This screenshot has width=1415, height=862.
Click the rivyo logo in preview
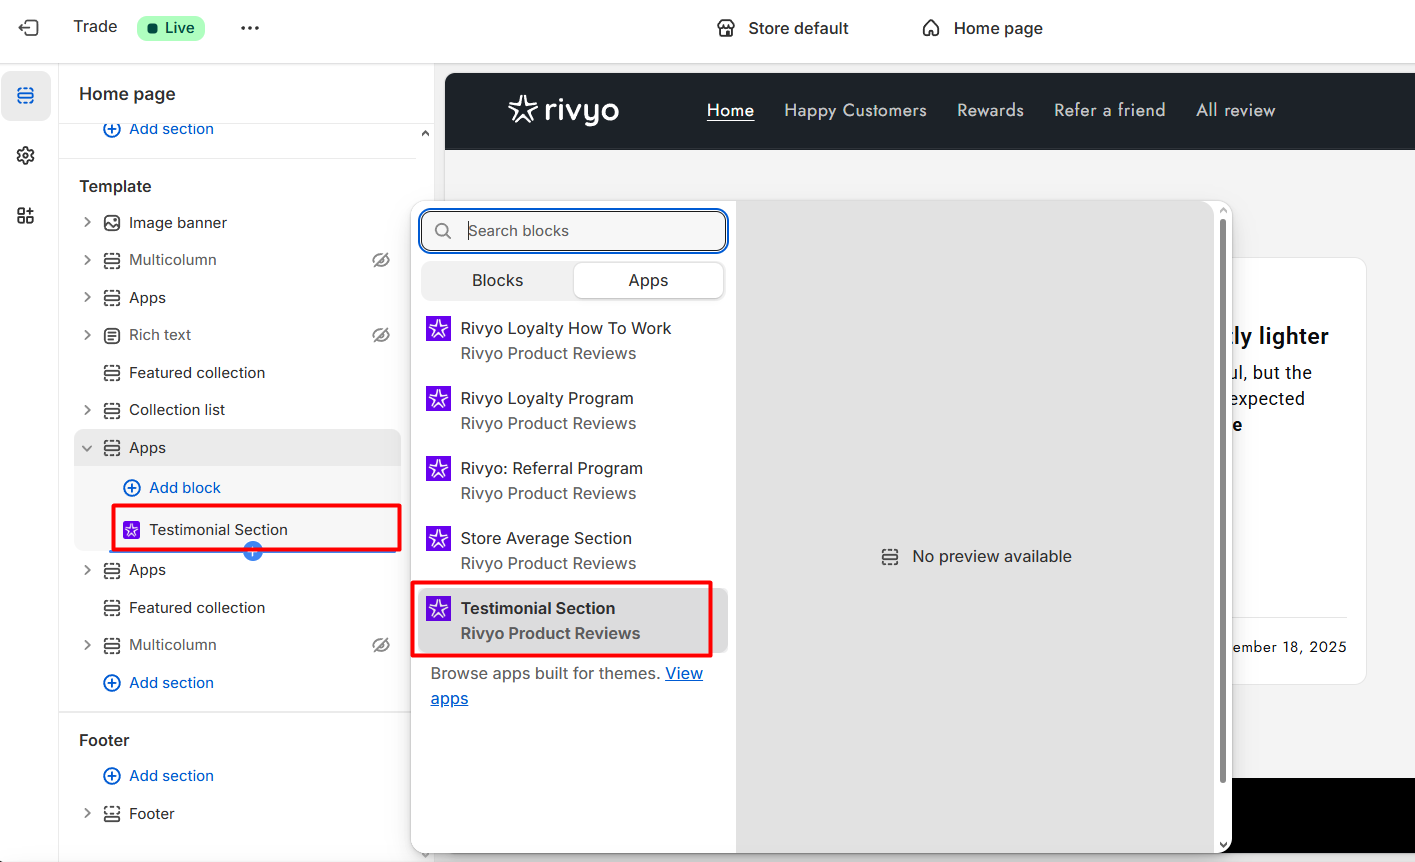click(563, 110)
